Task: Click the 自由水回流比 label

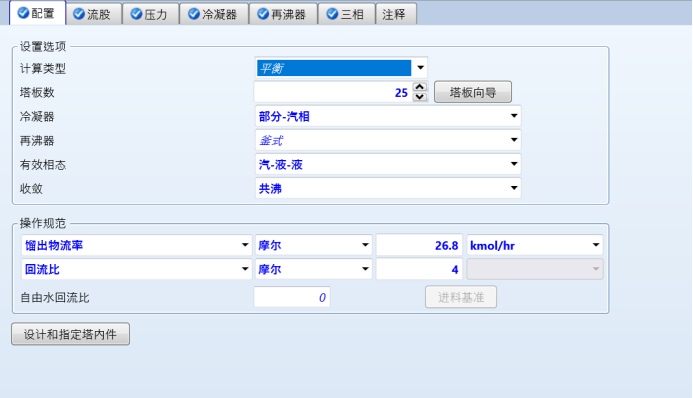Action: click(x=54, y=298)
